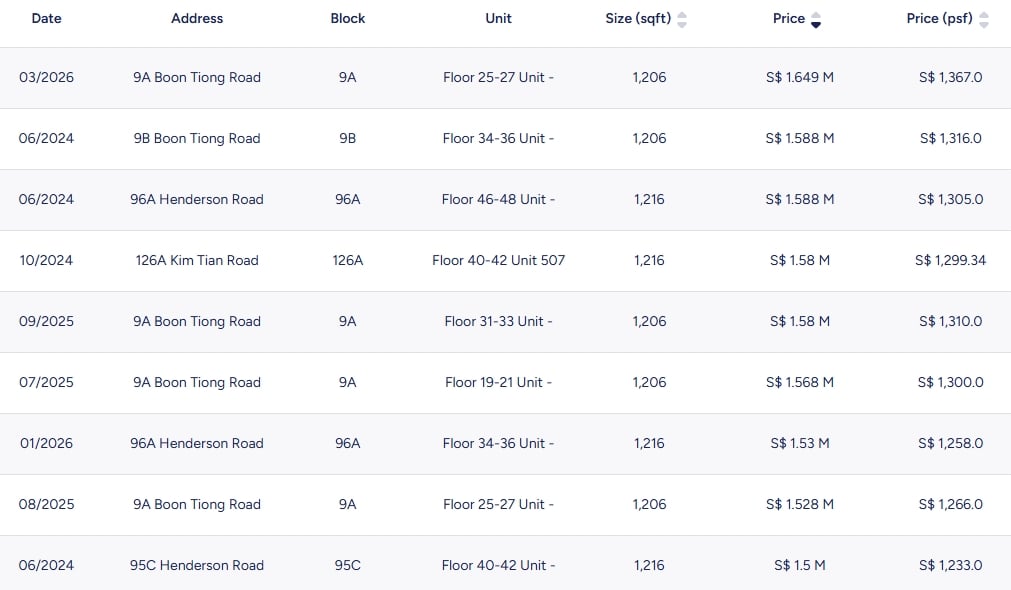Click the Date column header
The width and height of the screenshot is (1011, 590).
pos(46,18)
